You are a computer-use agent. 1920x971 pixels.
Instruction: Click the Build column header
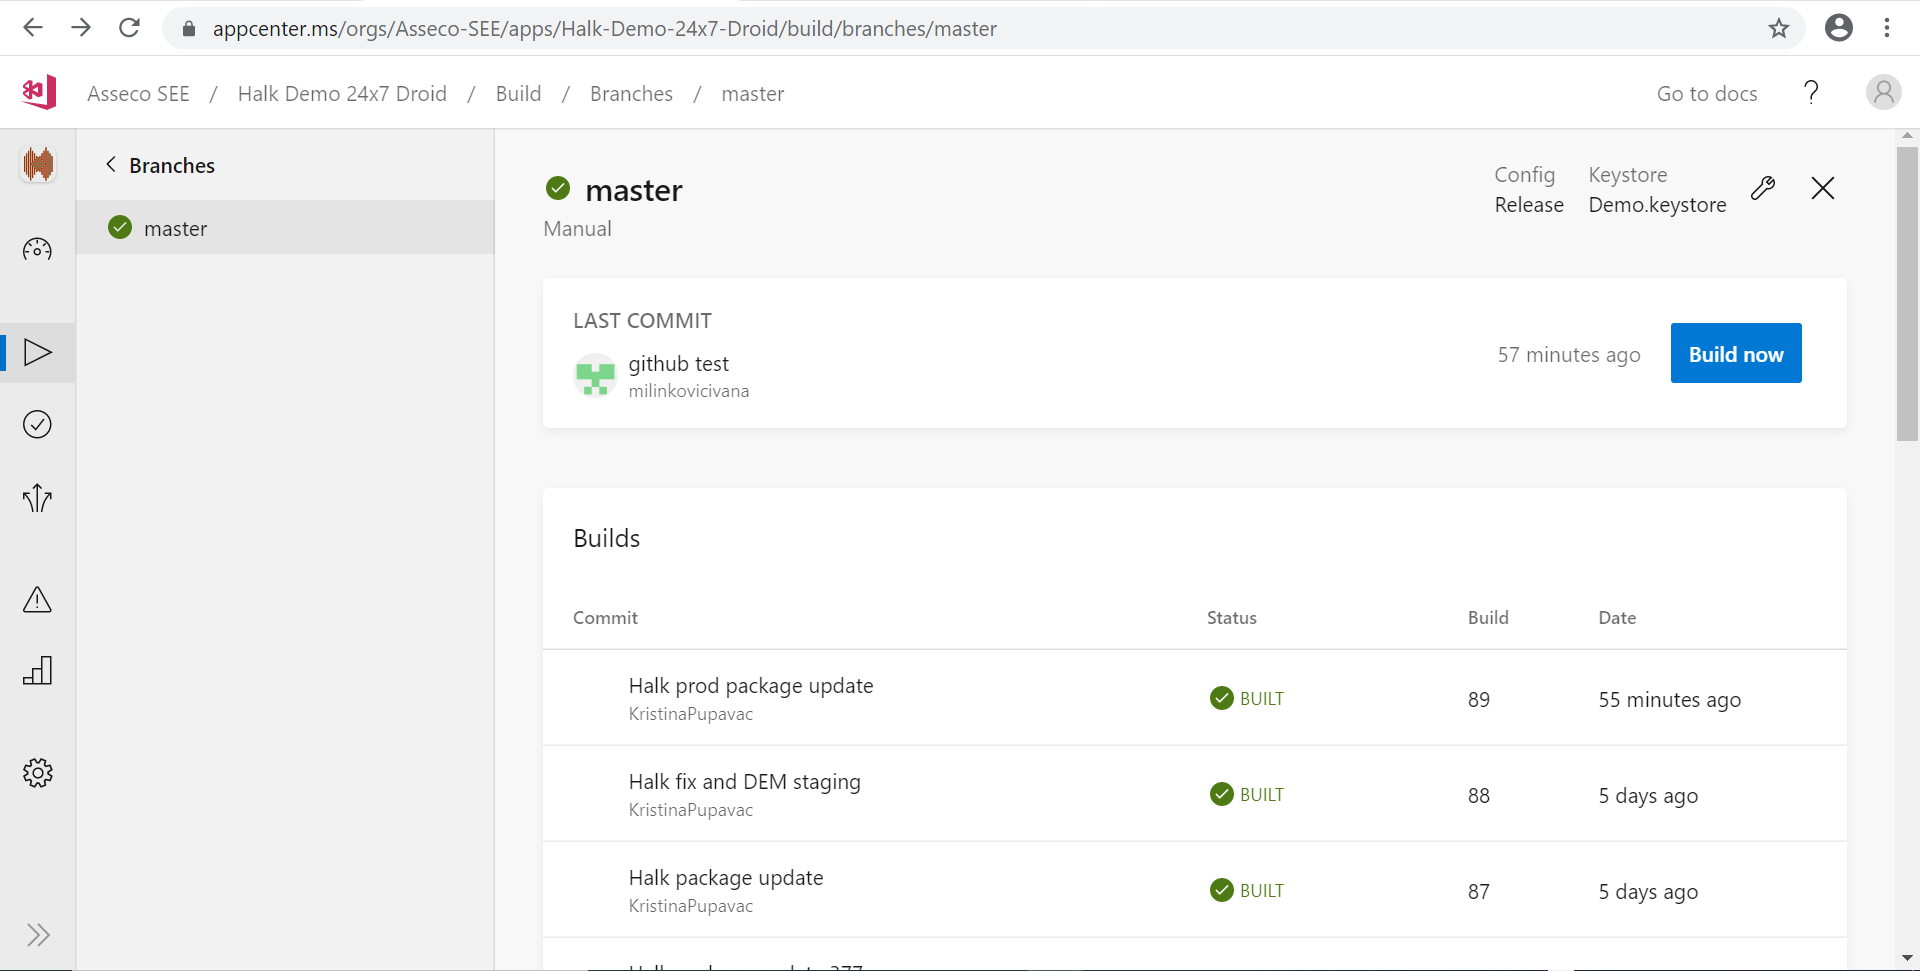(x=1488, y=618)
